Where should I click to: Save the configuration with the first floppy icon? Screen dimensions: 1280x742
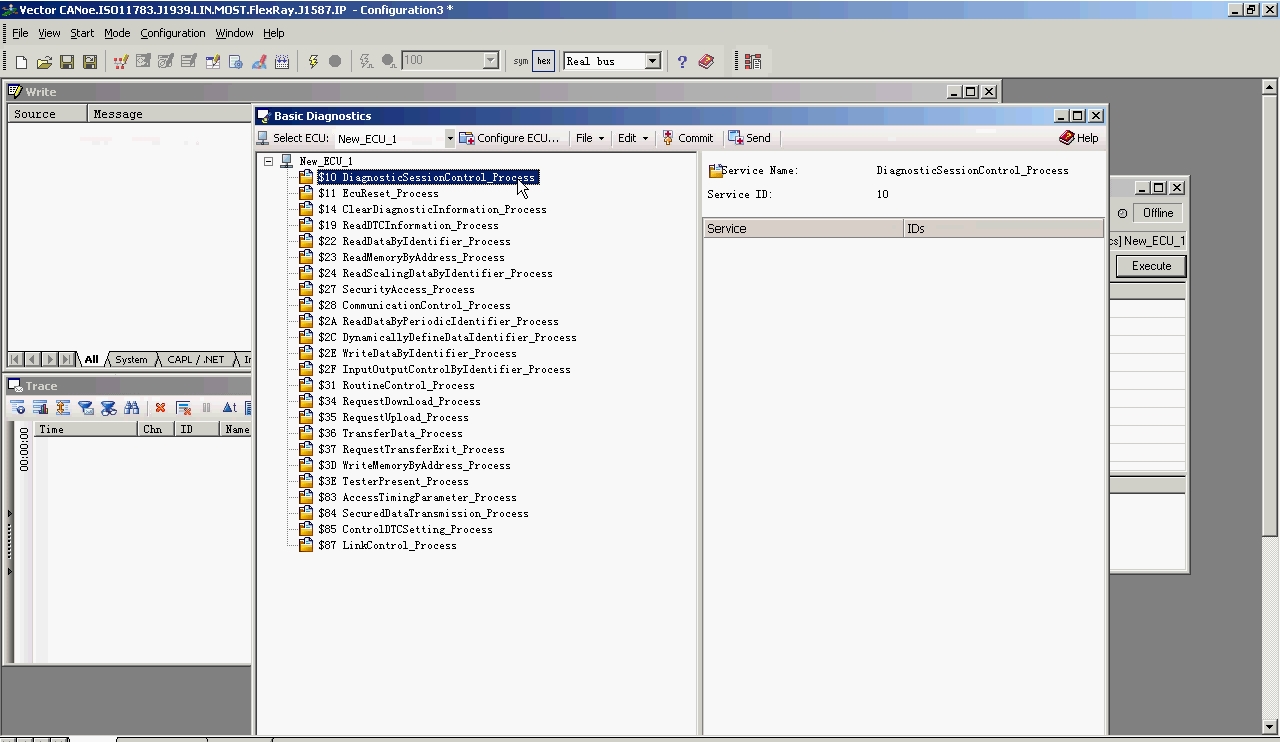coord(67,61)
